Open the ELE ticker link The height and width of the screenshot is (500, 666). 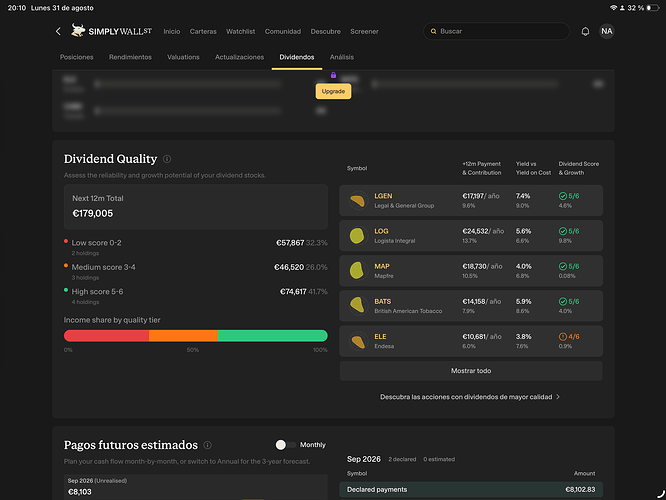coord(380,336)
